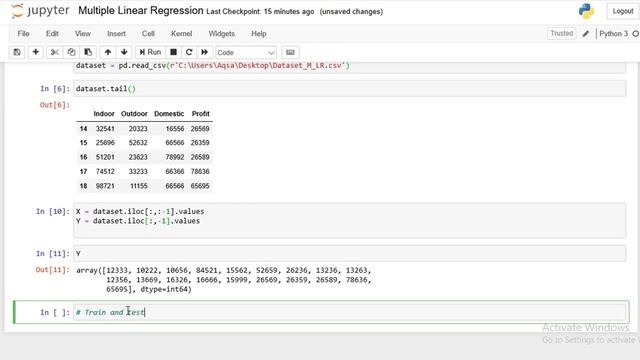Save and checkpoint the notebook
The image size is (640, 360).
point(17,52)
